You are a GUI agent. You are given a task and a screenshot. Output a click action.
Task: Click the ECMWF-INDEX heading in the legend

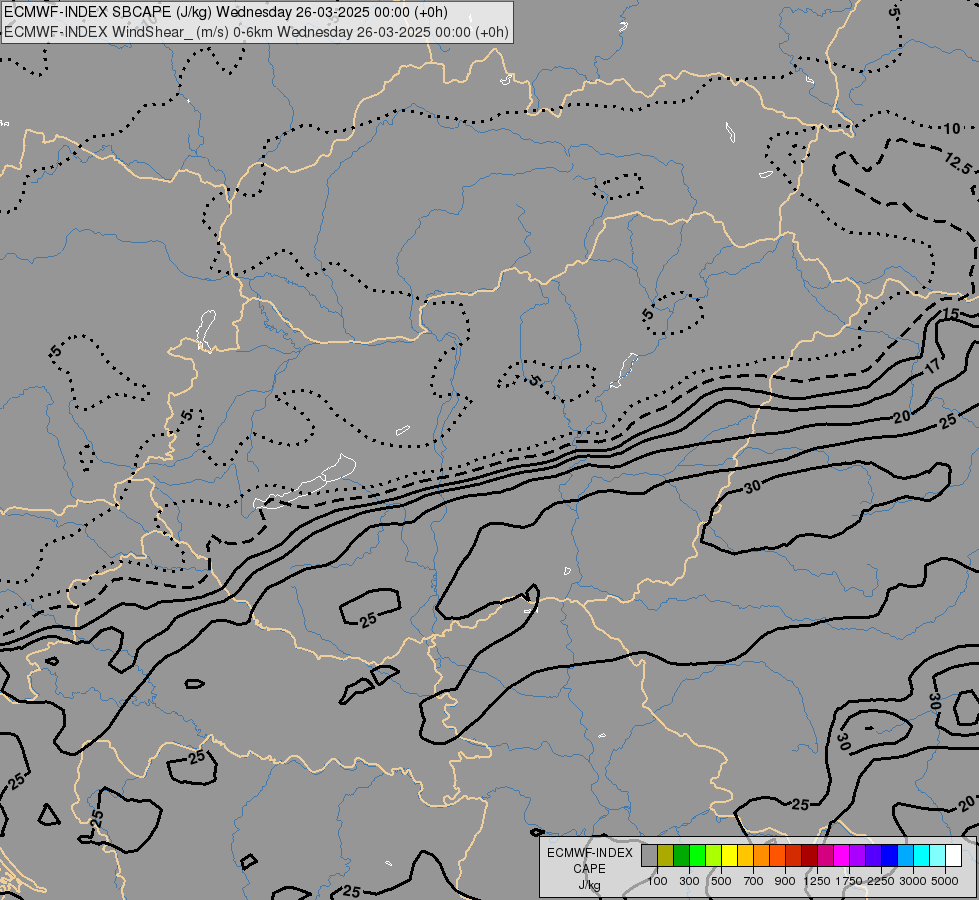pos(590,853)
